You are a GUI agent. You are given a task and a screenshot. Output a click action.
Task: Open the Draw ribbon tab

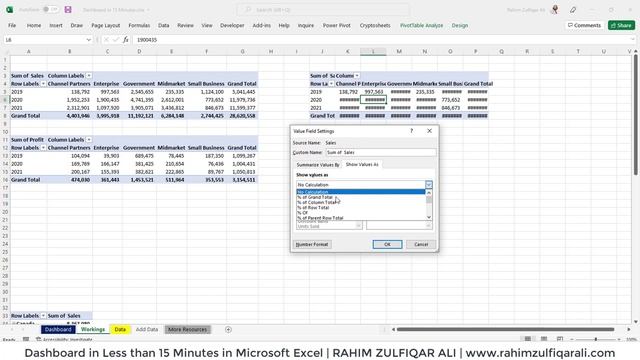(77, 25)
